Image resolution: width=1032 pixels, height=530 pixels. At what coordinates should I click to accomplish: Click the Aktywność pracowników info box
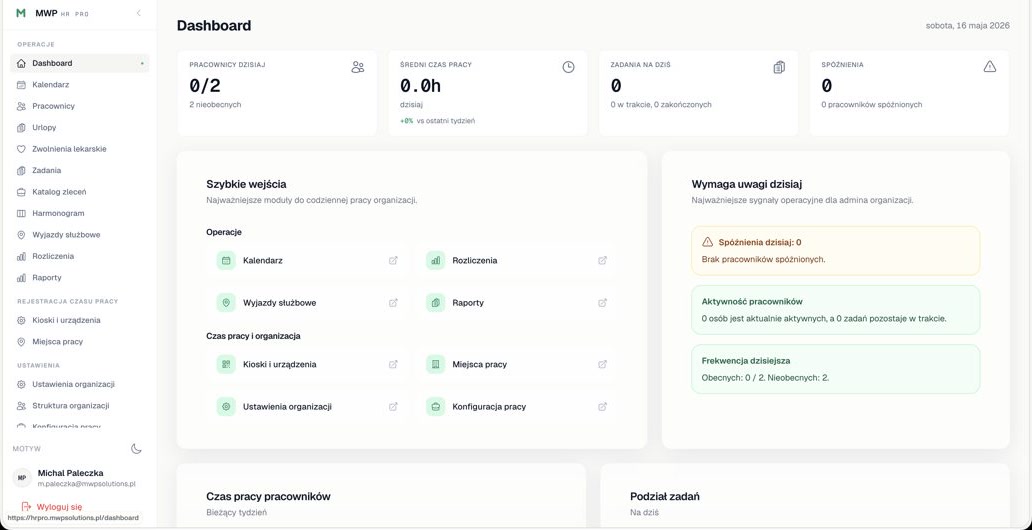pos(835,310)
